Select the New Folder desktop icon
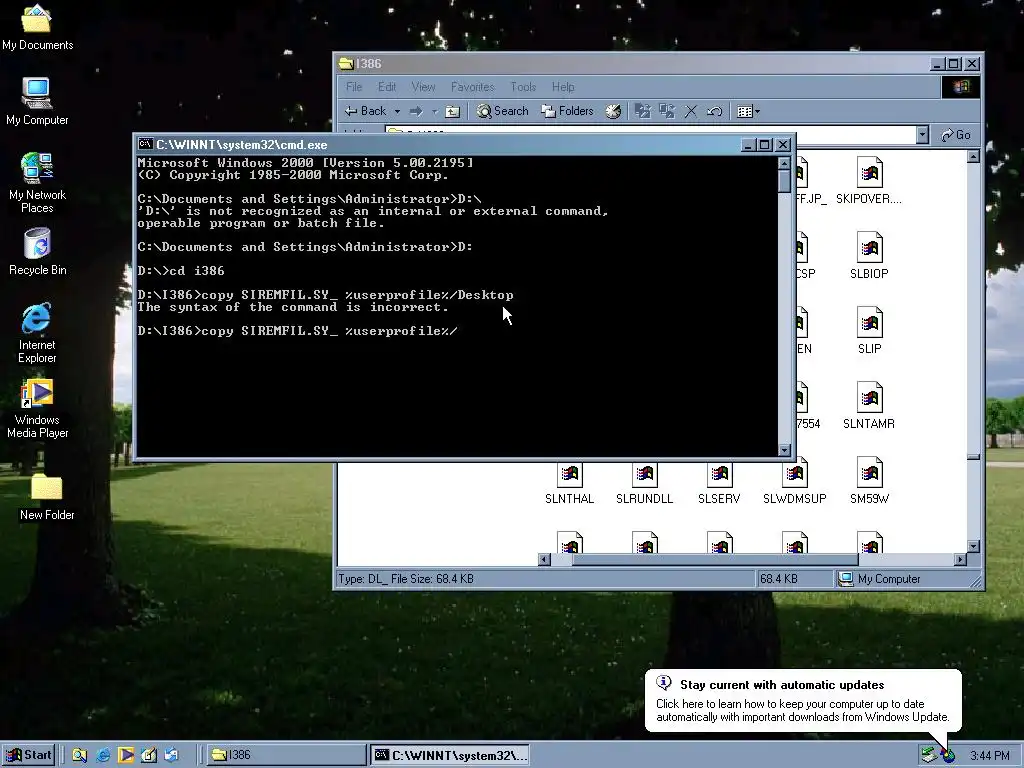1024x768 pixels. (x=46, y=497)
